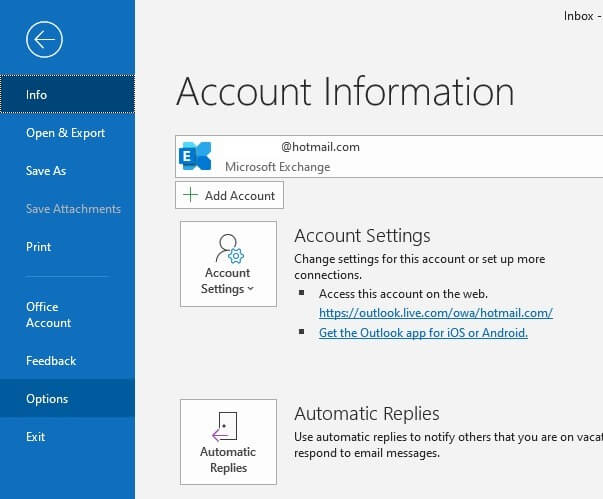Image resolution: width=603 pixels, height=499 pixels.
Task: Select Info in the sidebar
Action: tap(67, 95)
